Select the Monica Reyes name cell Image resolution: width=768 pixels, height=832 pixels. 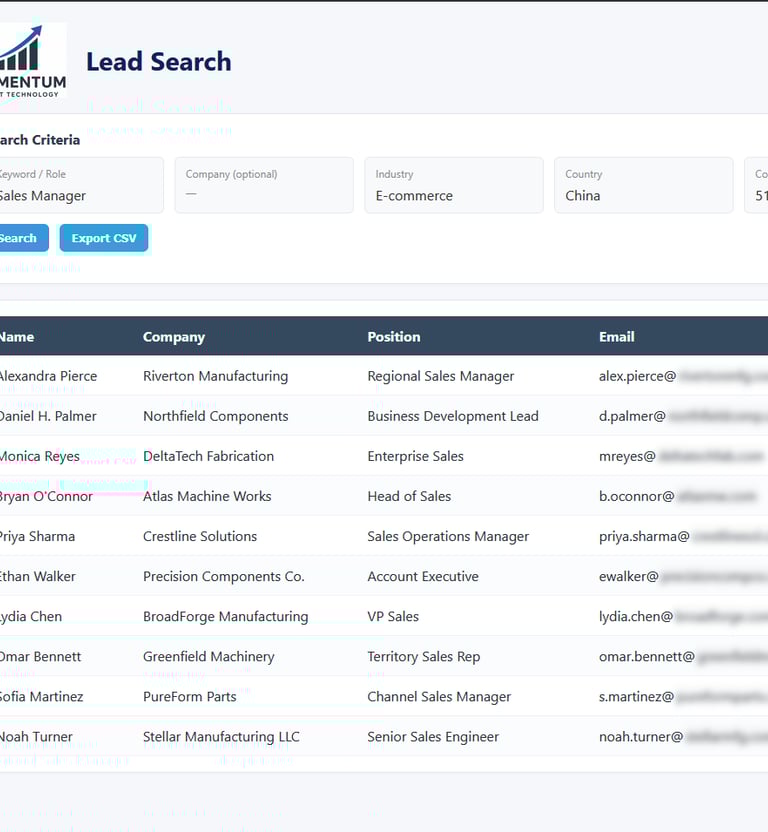(x=39, y=456)
